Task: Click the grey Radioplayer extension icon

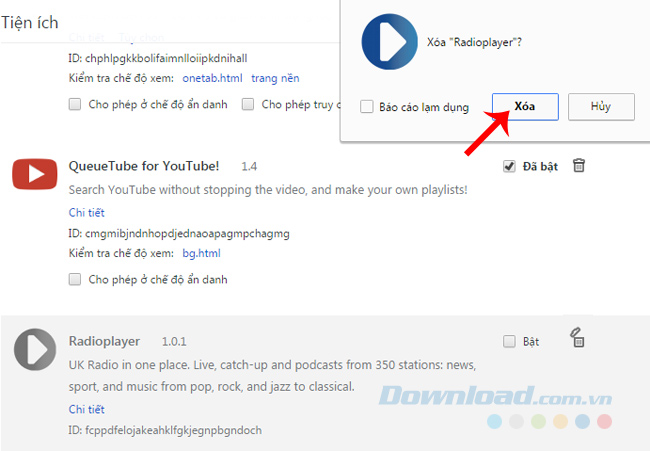Action: (x=35, y=349)
